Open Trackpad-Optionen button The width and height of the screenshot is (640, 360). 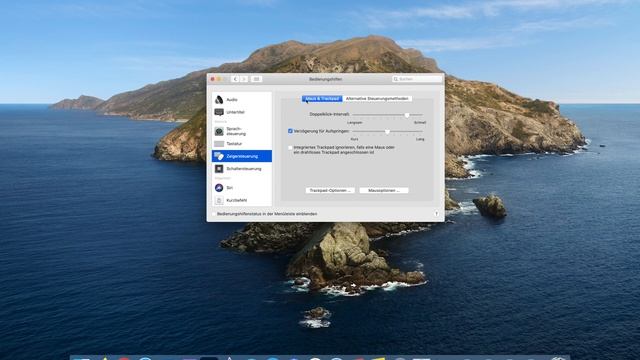[330, 190]
